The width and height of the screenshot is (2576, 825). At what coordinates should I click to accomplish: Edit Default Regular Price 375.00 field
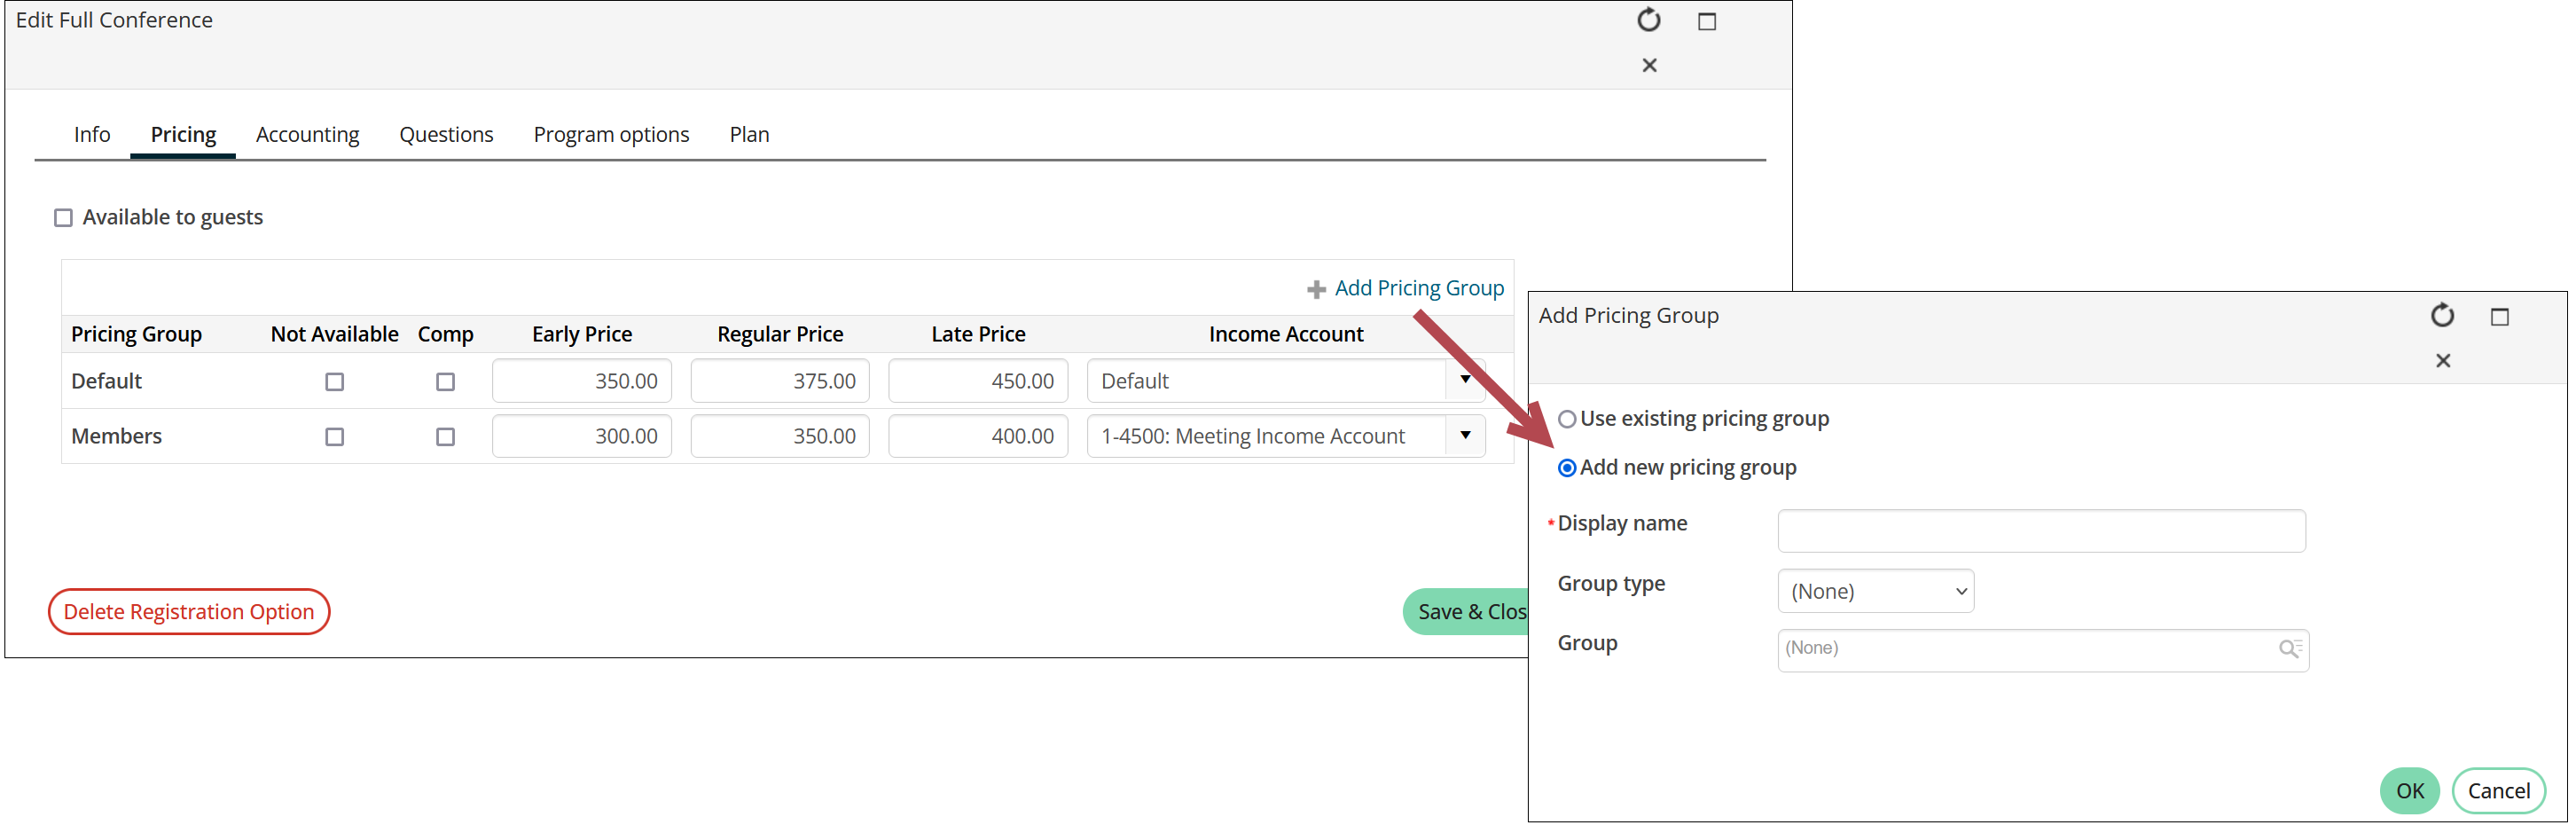coord(780,381)
